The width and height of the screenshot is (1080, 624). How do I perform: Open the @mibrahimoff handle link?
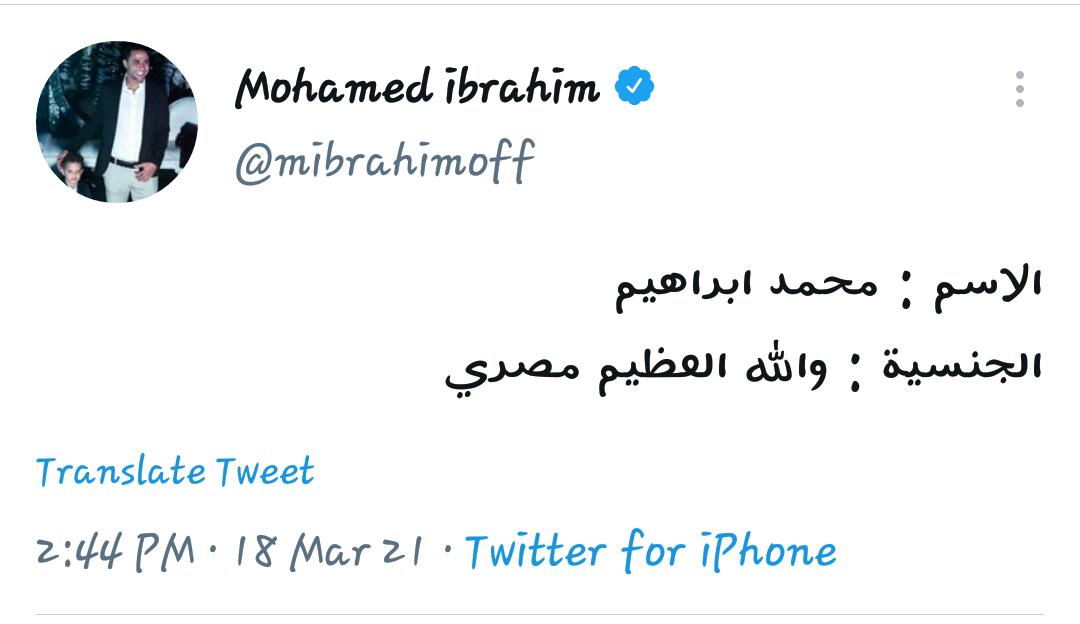click(384, 160)
